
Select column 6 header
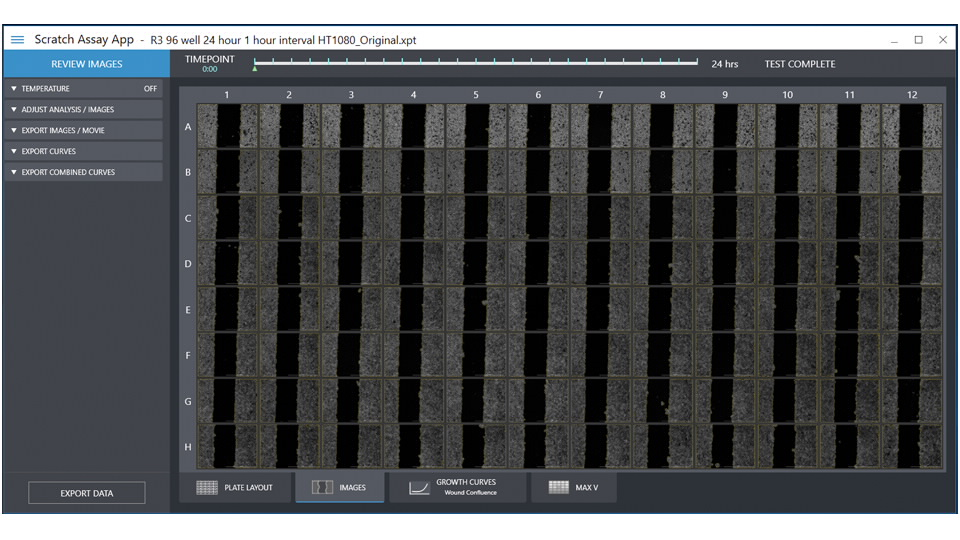click(538, 95)
